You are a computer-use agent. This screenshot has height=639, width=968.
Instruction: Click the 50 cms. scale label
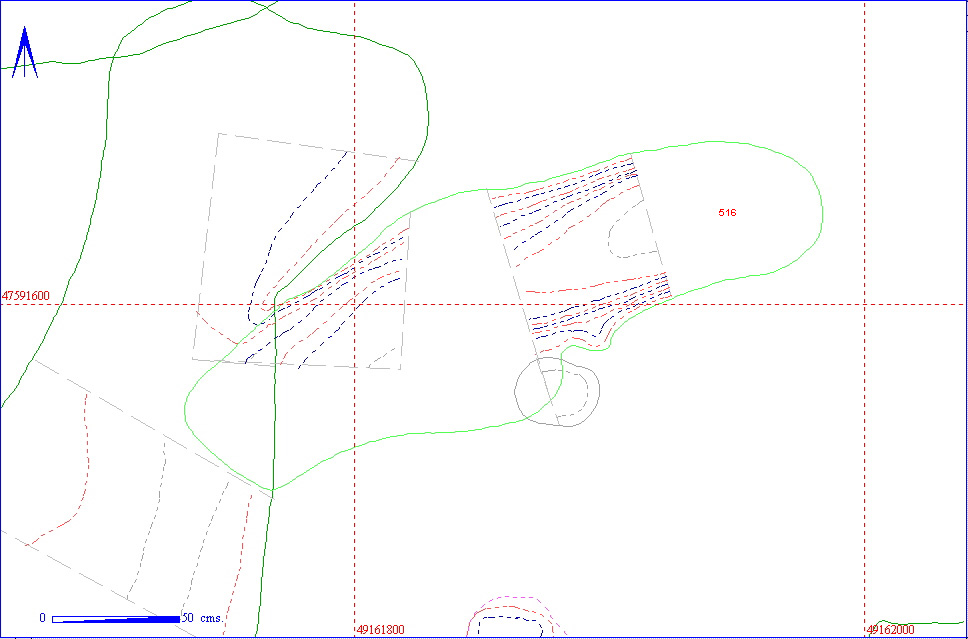pyautogui.click(x=202, y=618)
